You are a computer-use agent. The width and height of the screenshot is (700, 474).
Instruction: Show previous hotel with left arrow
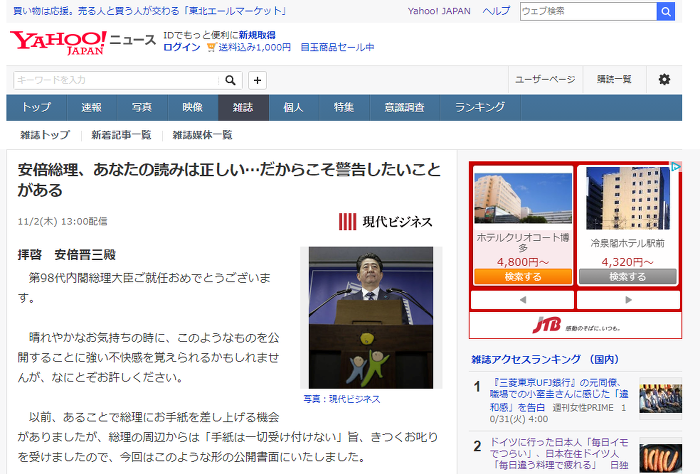point(522,300)
